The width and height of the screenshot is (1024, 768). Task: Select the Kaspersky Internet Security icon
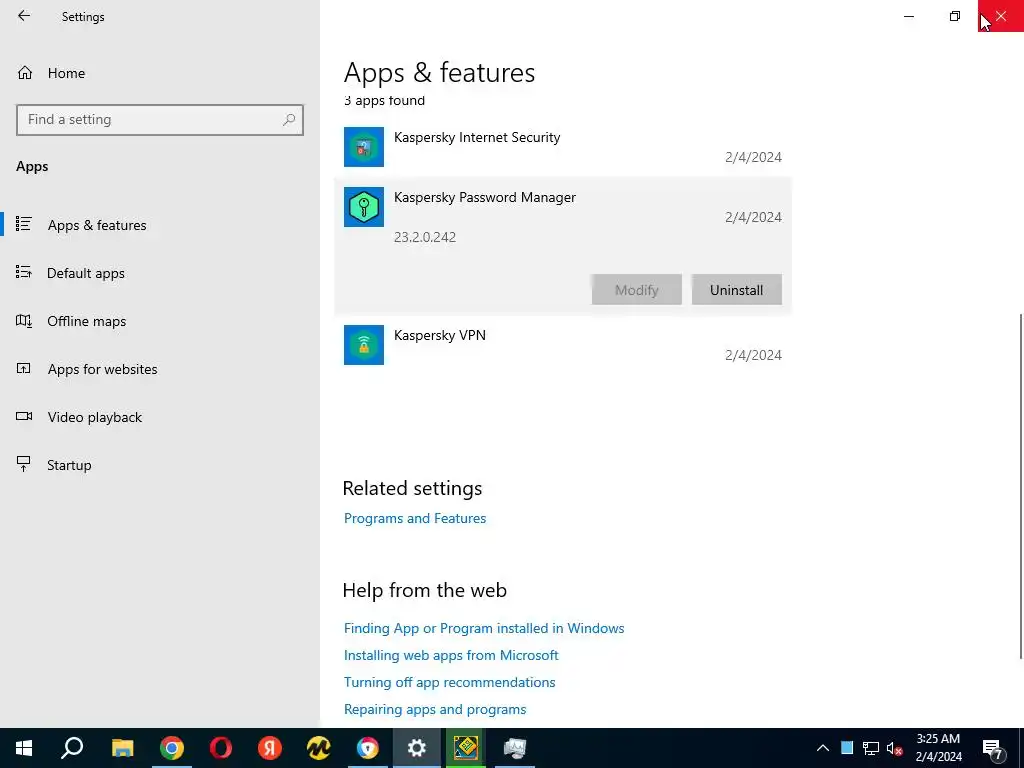364,147
